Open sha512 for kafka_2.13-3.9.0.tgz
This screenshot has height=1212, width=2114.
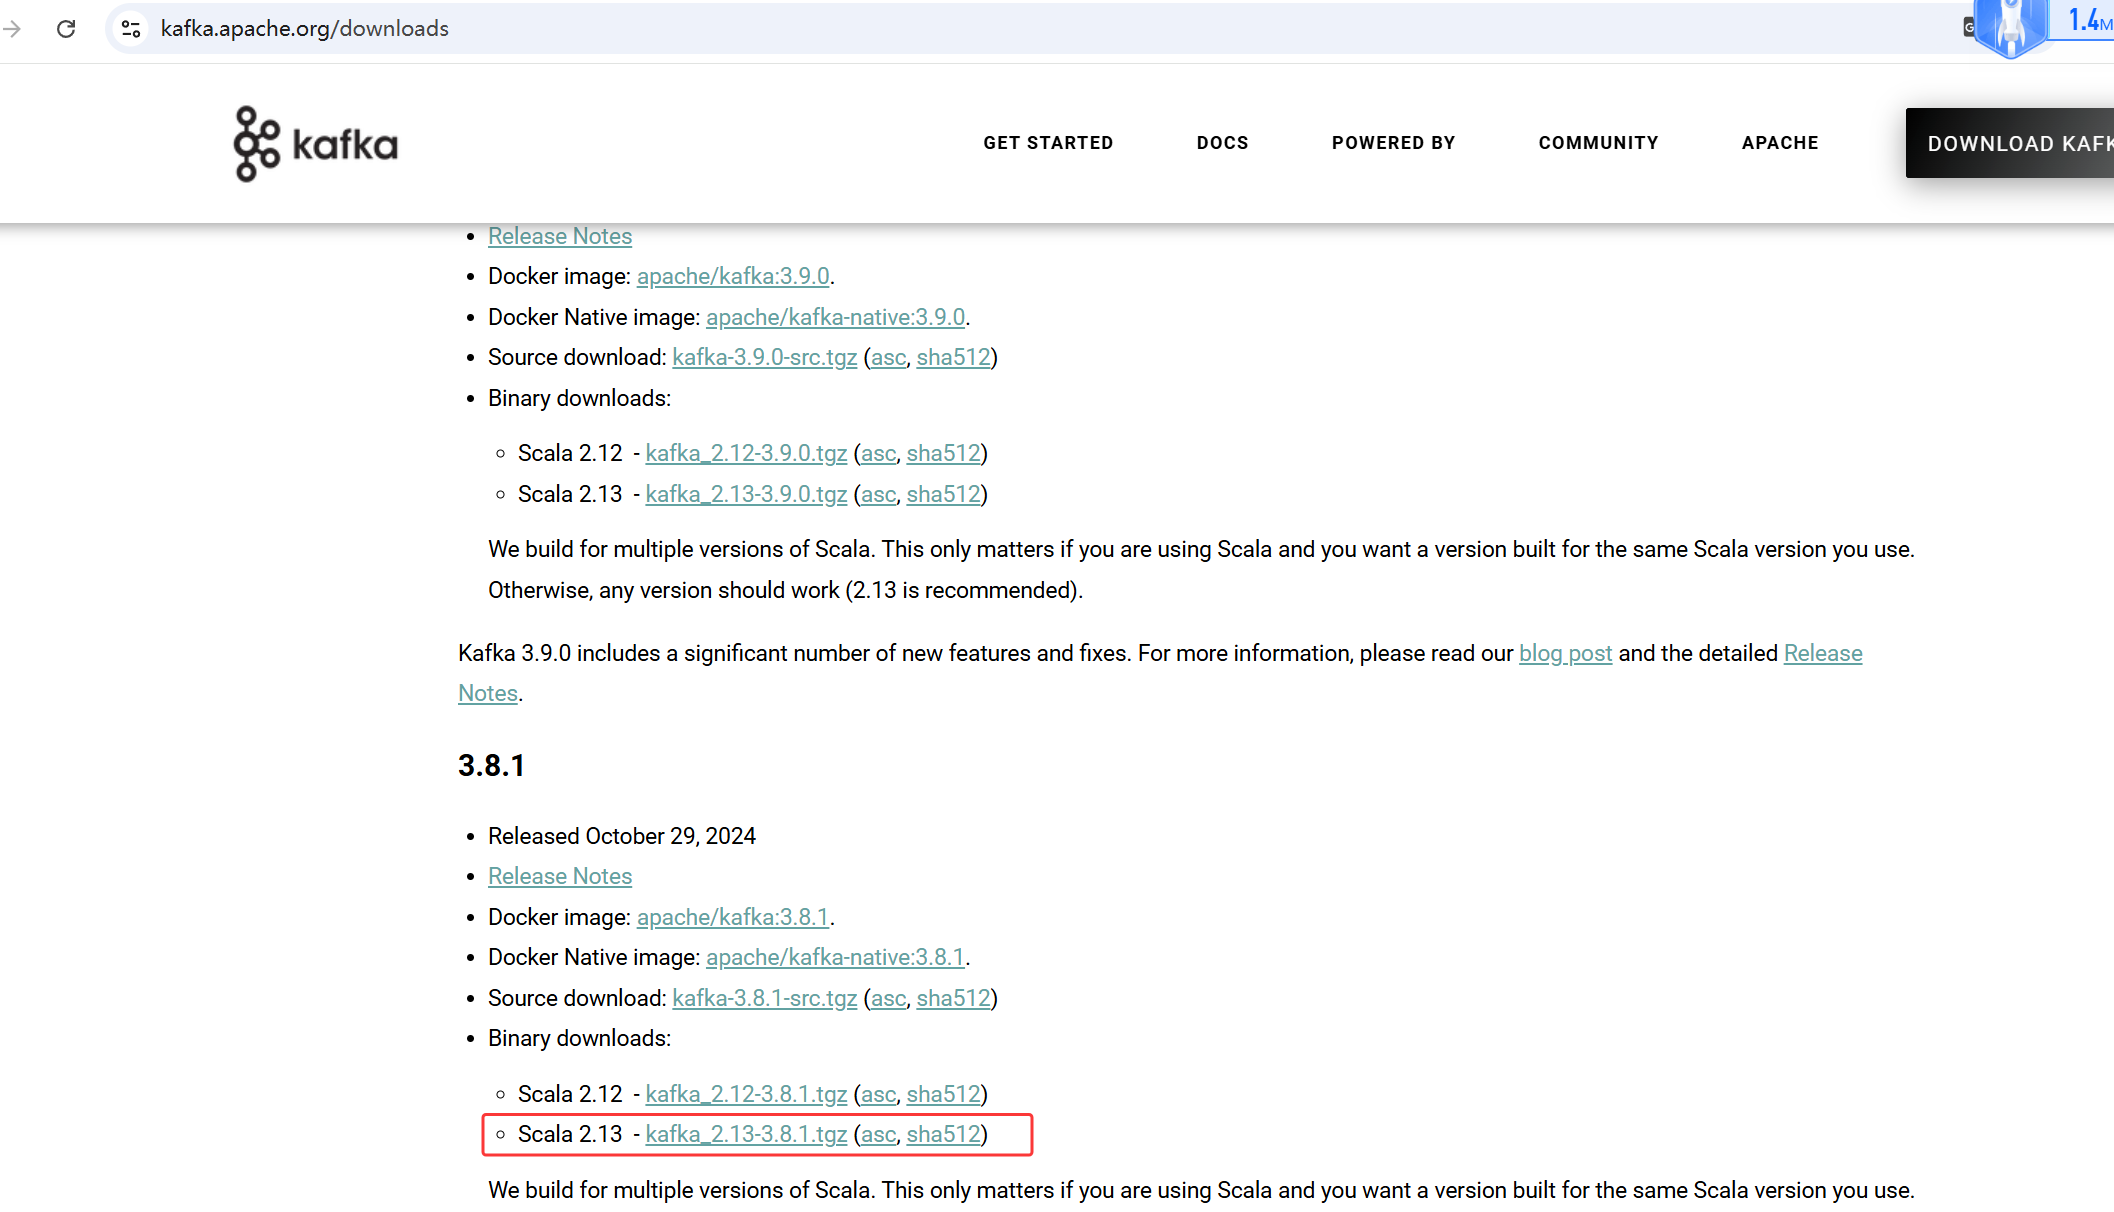coord(943,494)
